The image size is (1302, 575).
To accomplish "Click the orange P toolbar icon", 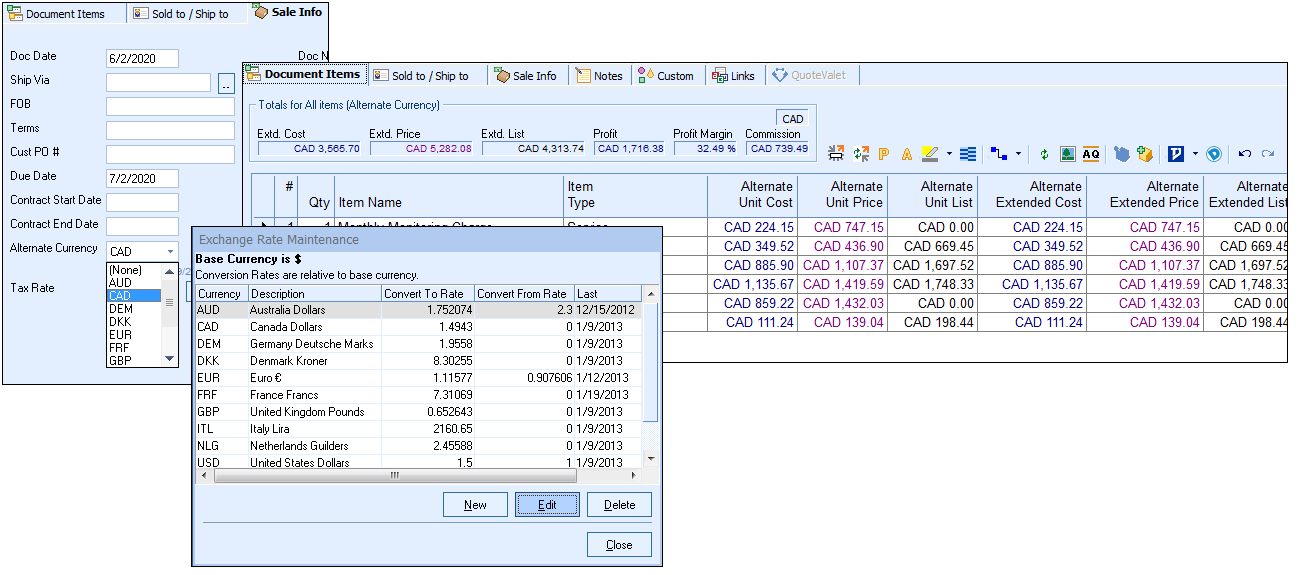I will [884, 154].
